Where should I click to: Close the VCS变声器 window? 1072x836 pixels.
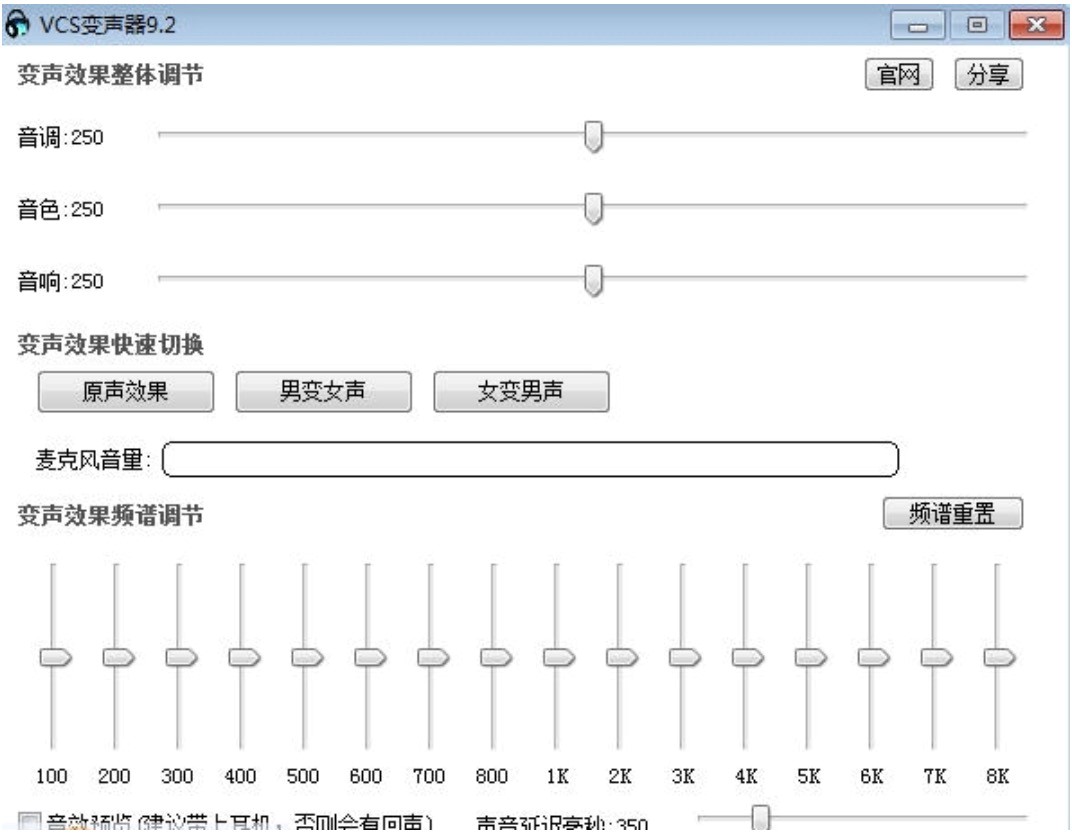1036,26
